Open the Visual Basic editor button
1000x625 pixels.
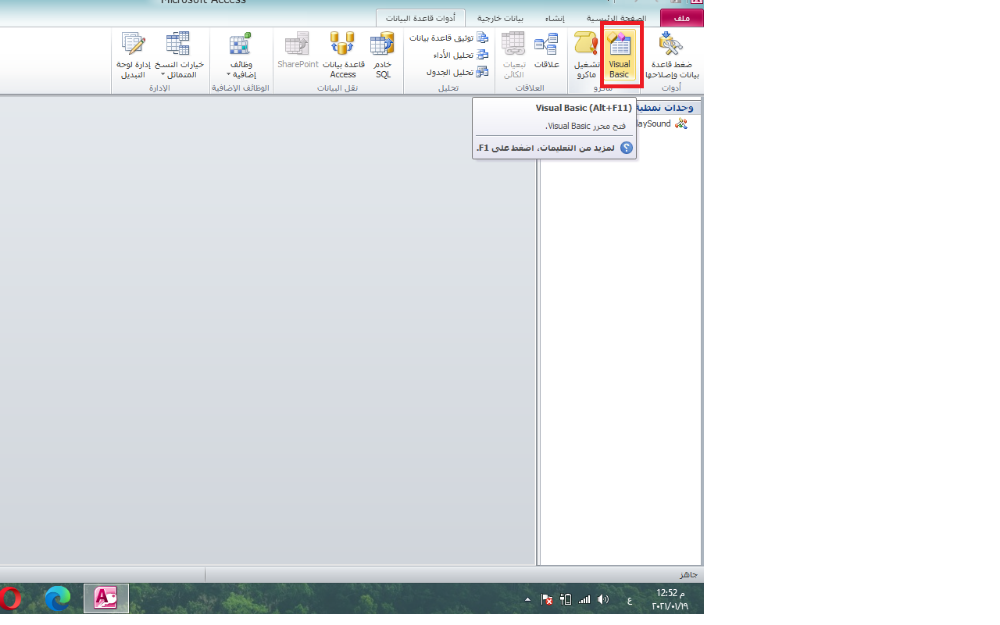click(x=619, y=55)
